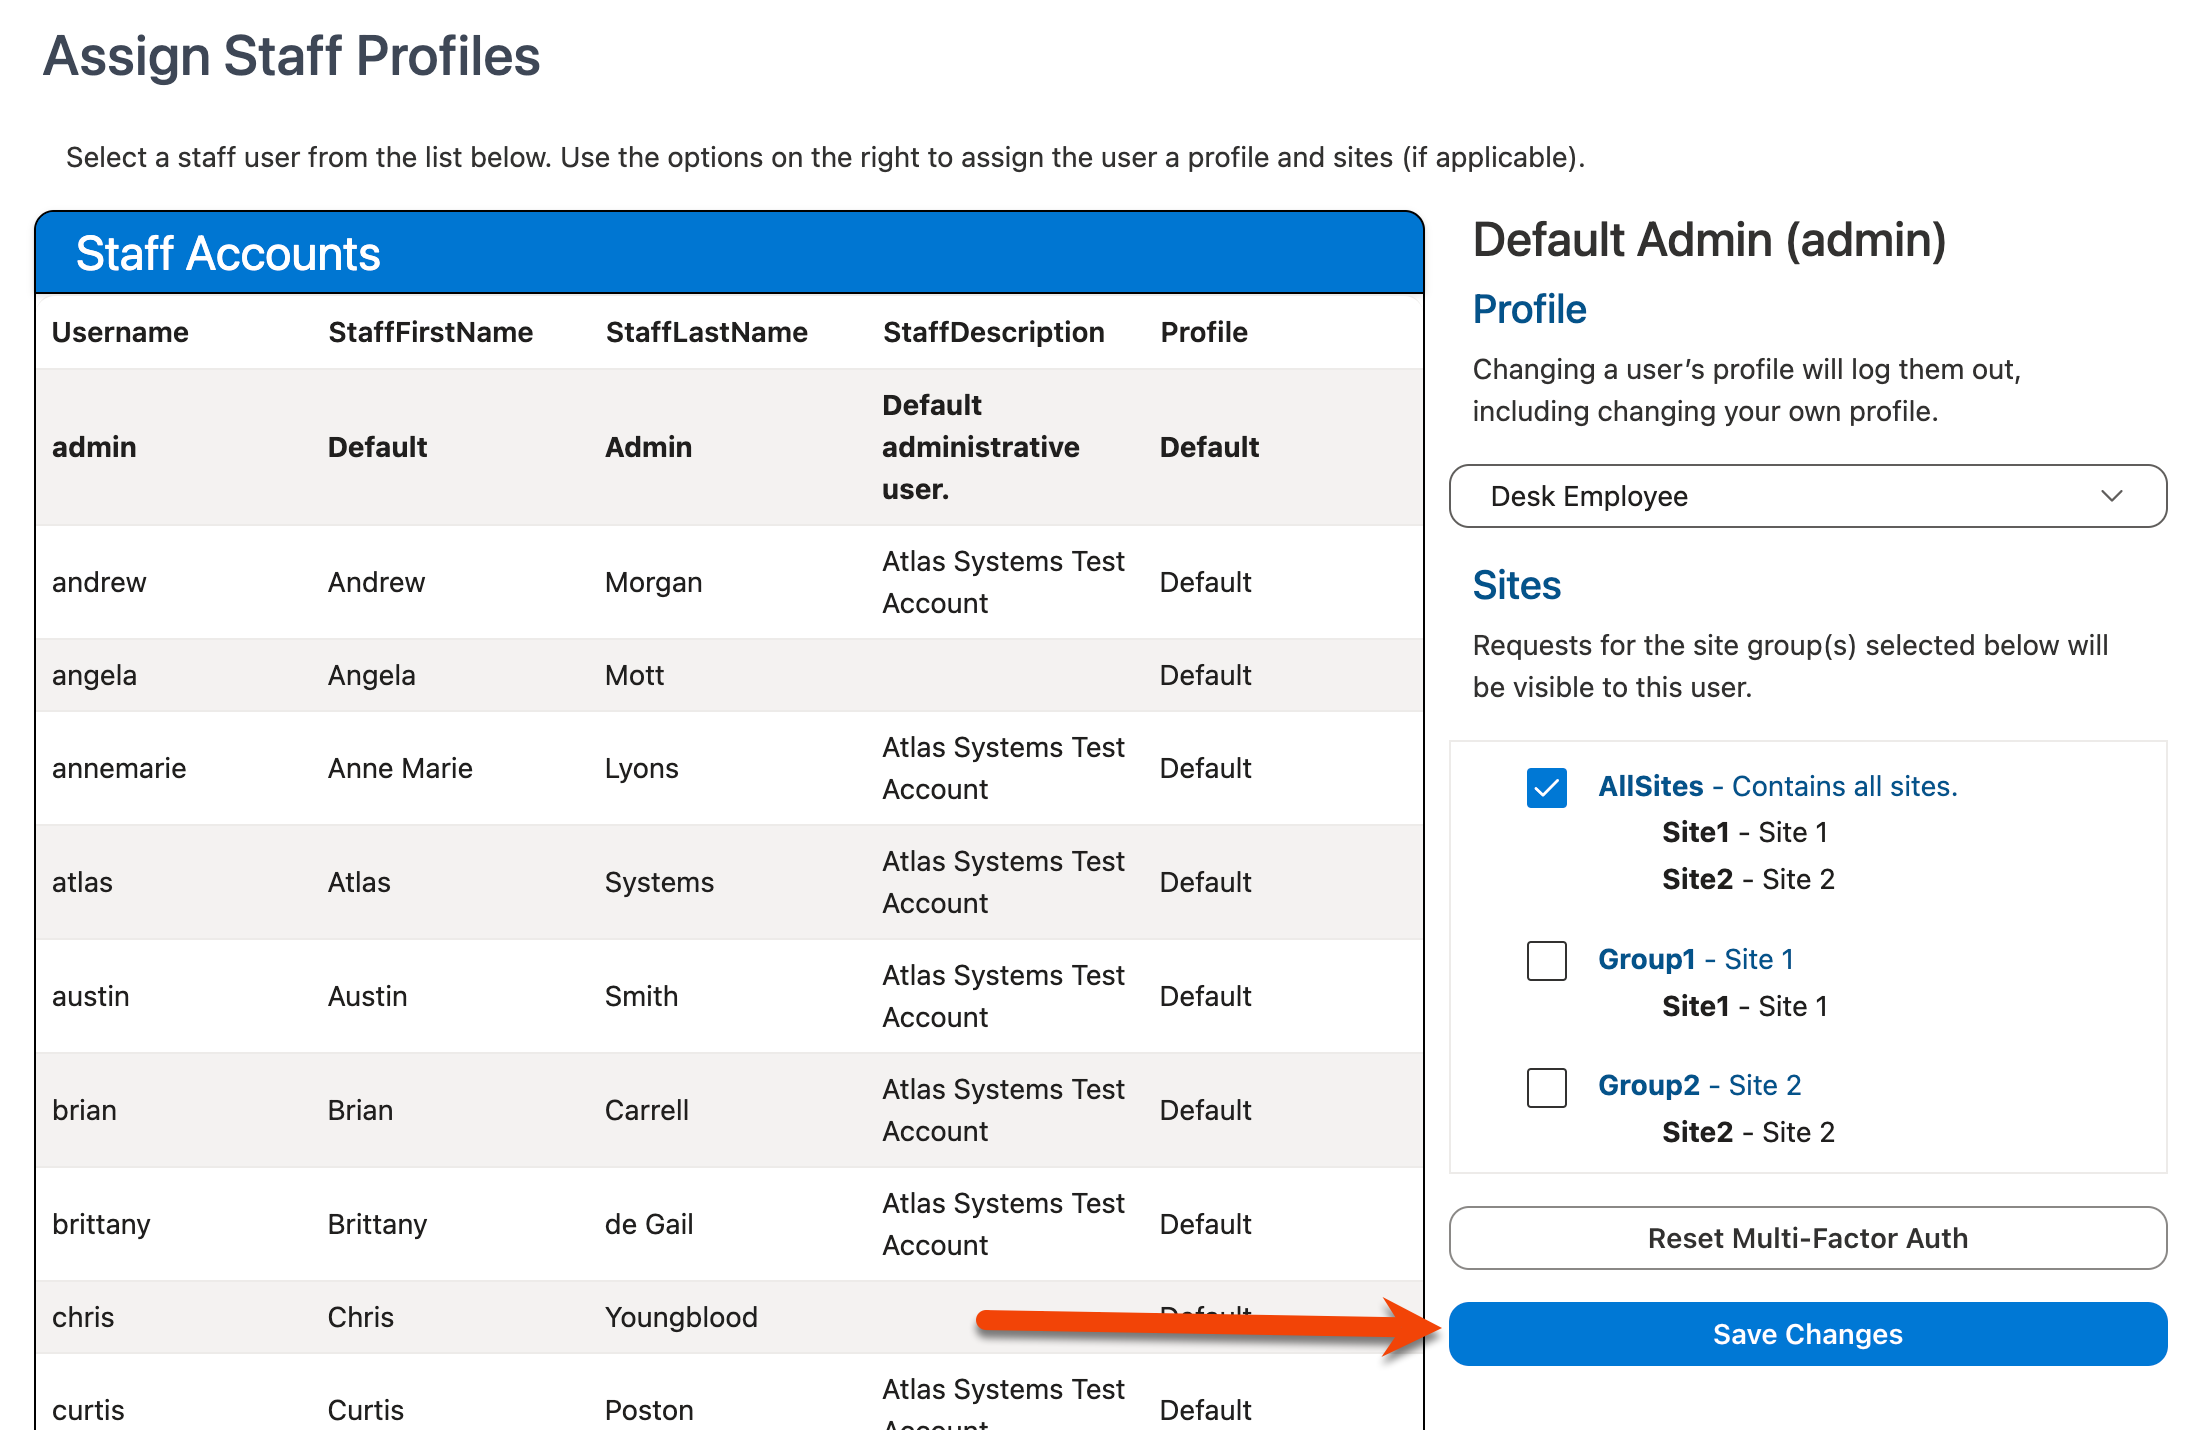Click the profile dropdown chevron arrow
Viewport: 2198px width, 1430px height.
coord(2111,496)
